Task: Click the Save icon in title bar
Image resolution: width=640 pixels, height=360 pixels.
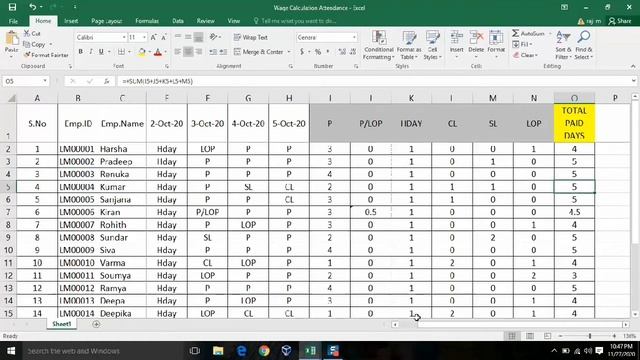Action: pos(13,7)
